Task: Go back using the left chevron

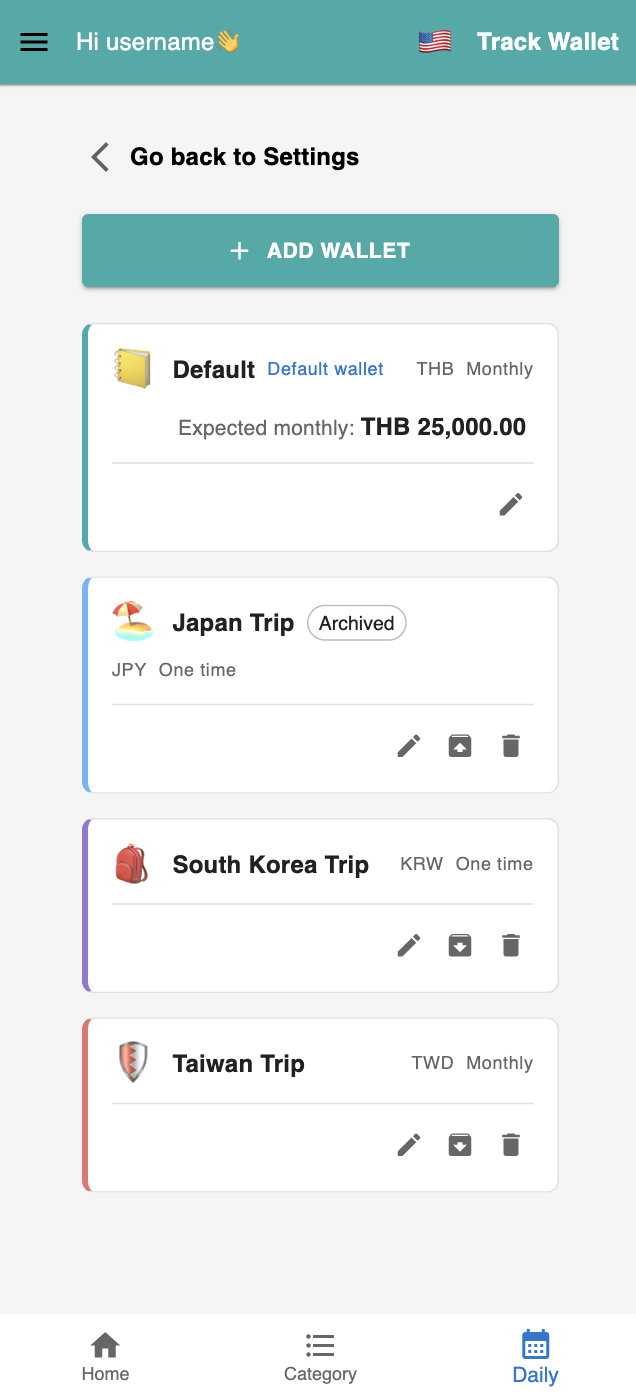Action: (100, 157)
